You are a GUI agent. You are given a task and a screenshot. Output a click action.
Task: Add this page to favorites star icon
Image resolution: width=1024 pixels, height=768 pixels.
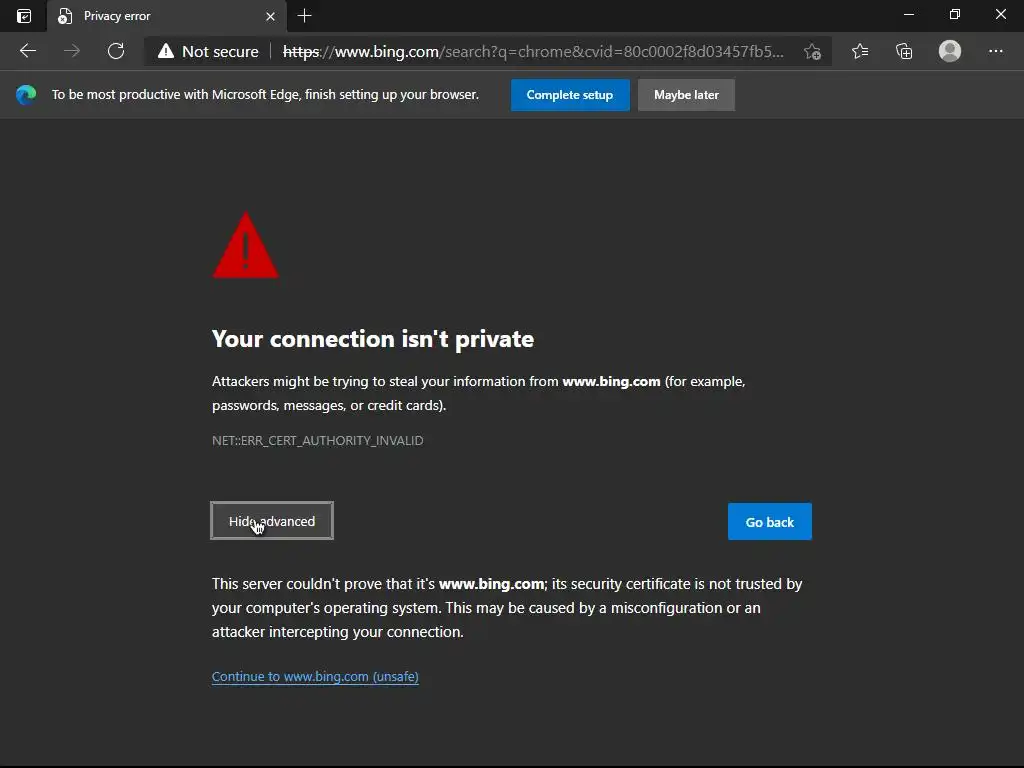[x=812, y=52]
